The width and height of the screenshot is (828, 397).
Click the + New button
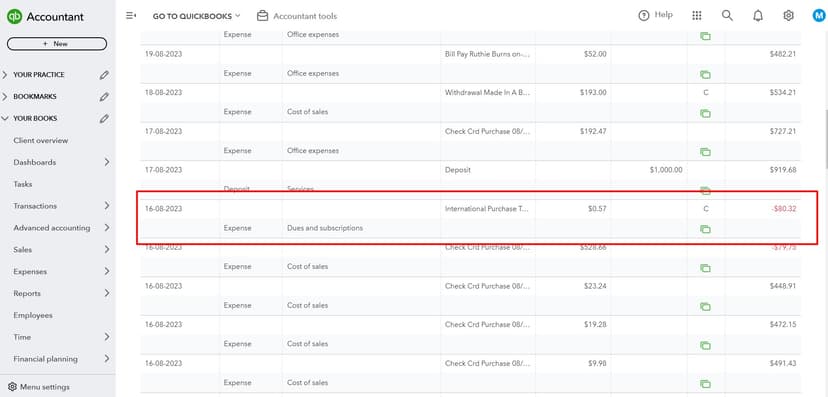coord(57,44)
